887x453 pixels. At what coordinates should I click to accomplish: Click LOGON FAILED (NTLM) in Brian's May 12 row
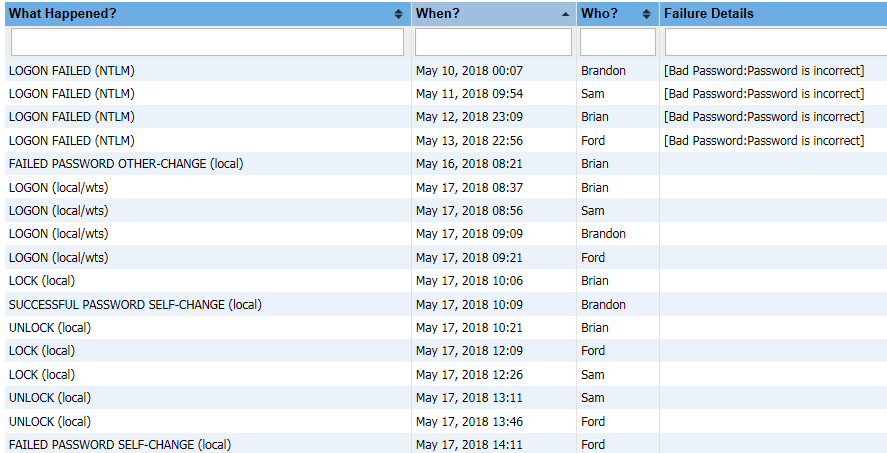[x=72, y=117]
